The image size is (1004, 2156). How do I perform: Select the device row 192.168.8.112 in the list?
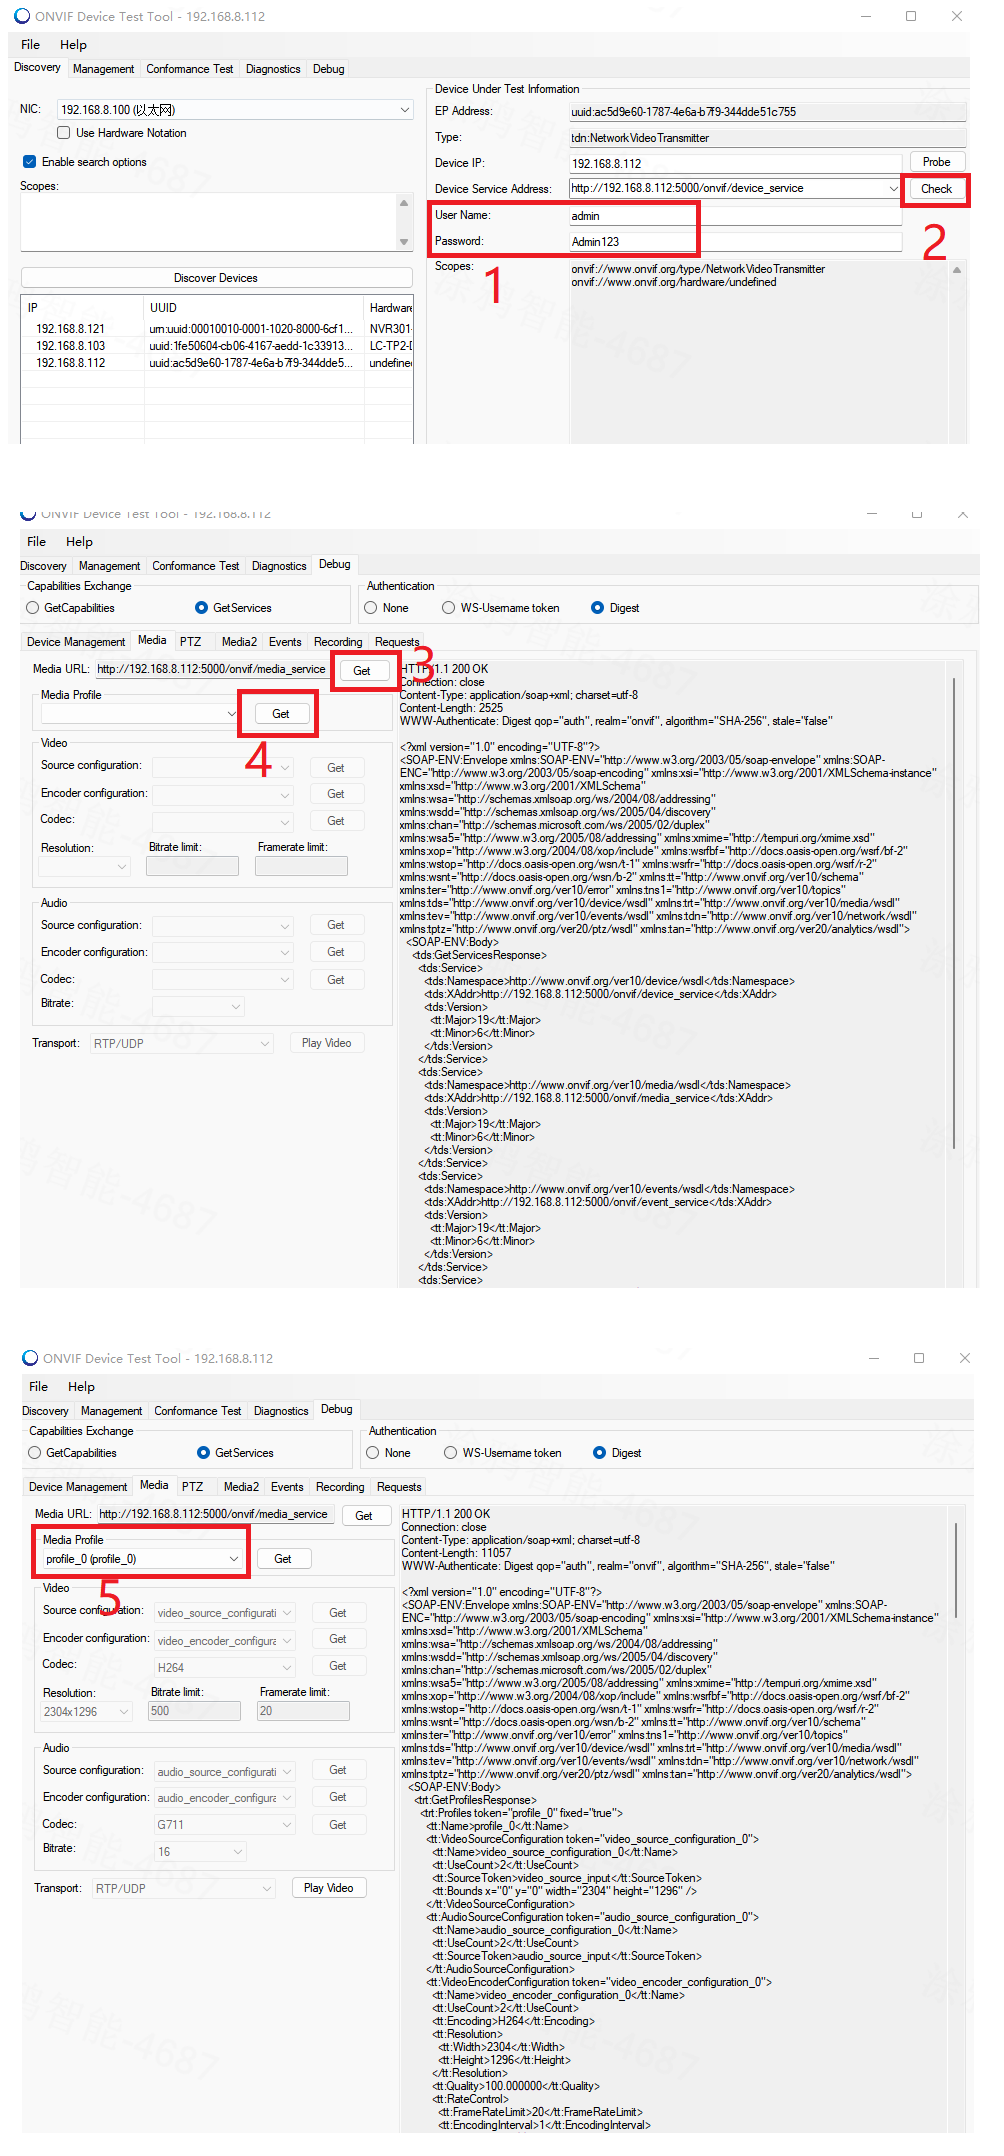216,363
